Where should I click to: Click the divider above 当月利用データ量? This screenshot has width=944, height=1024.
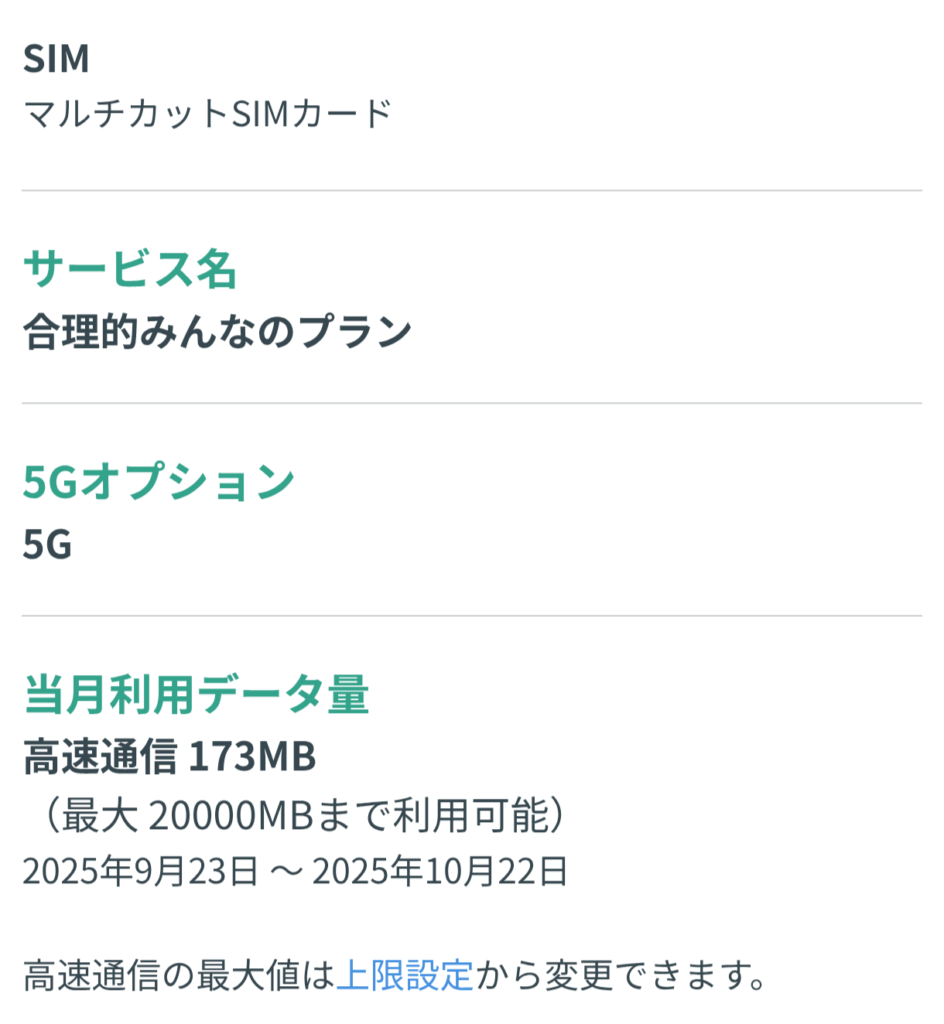472,616
